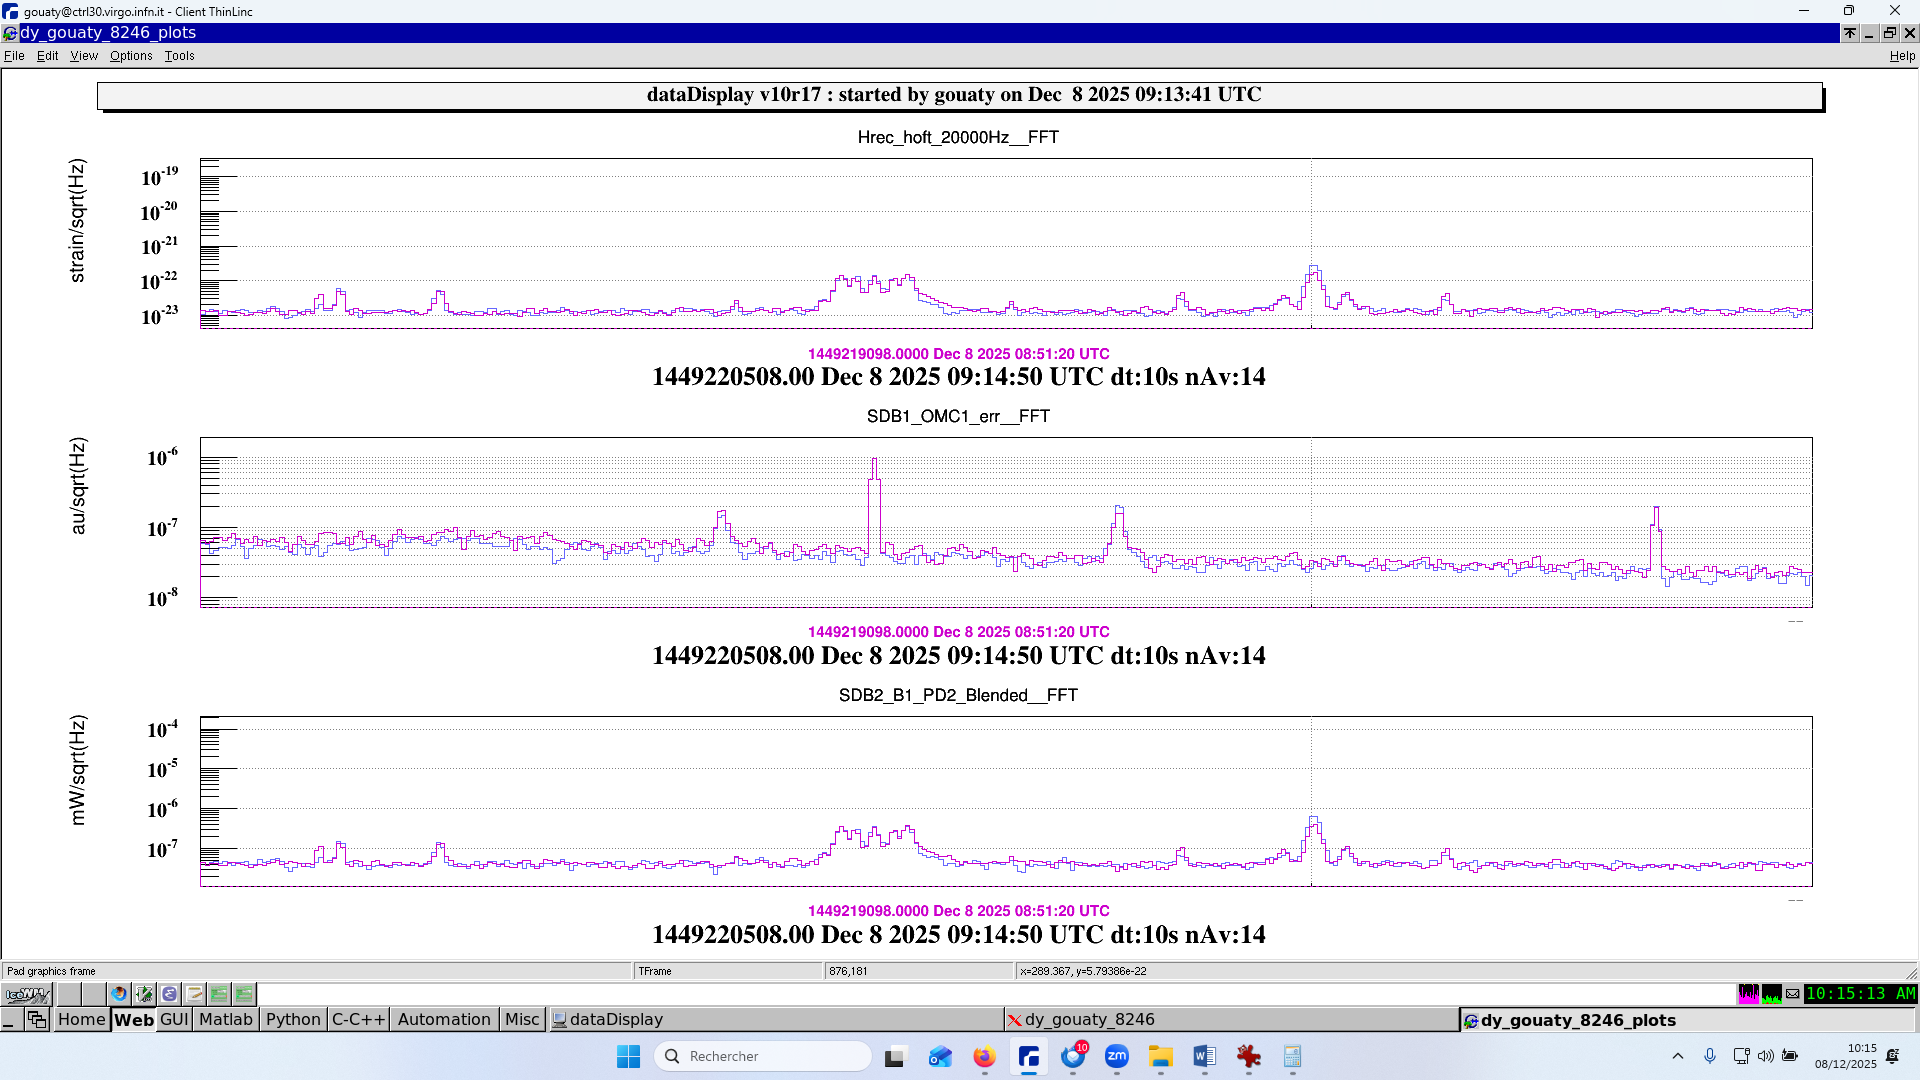This screenshot has width=1920, height=1080.
Task: Switch to Automation workspace
Action: 443,1019
